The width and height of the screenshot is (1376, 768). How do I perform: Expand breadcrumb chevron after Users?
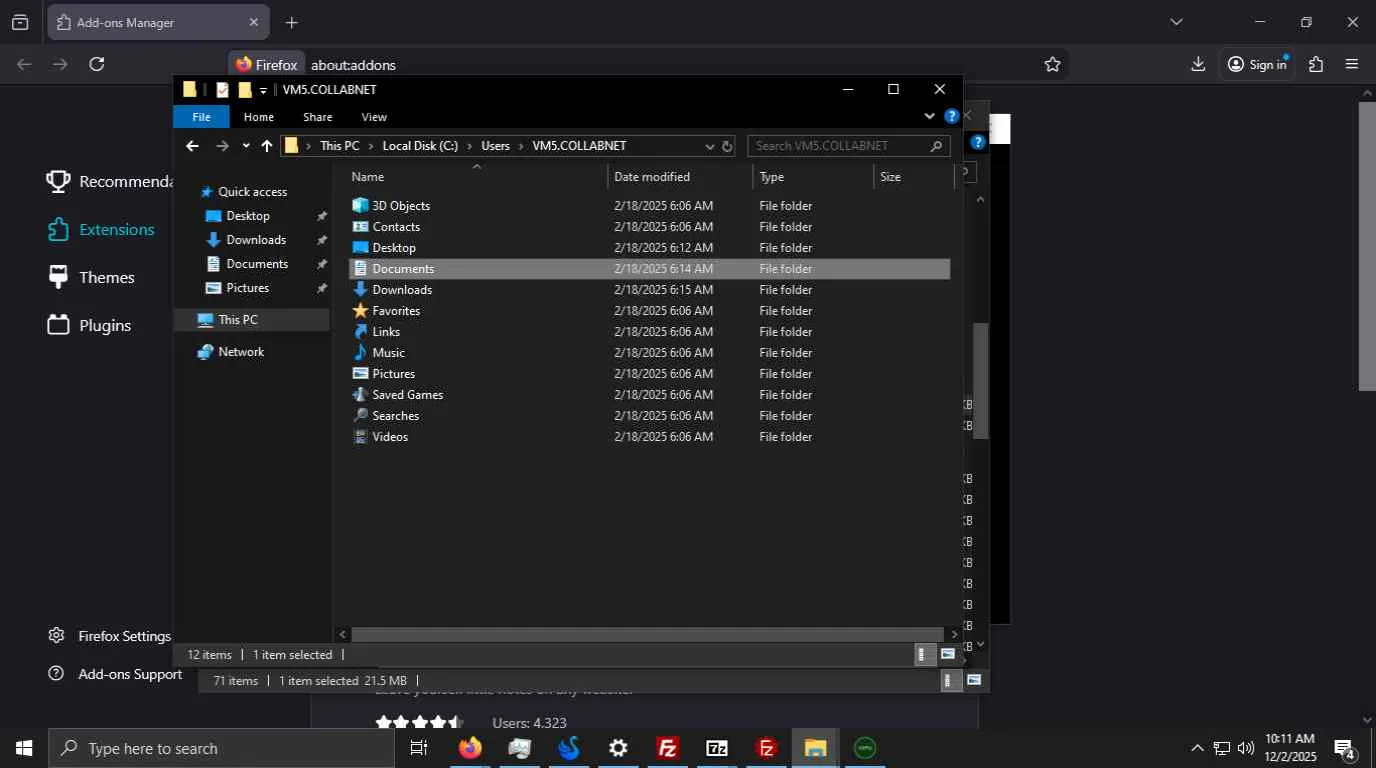point(521,146)
